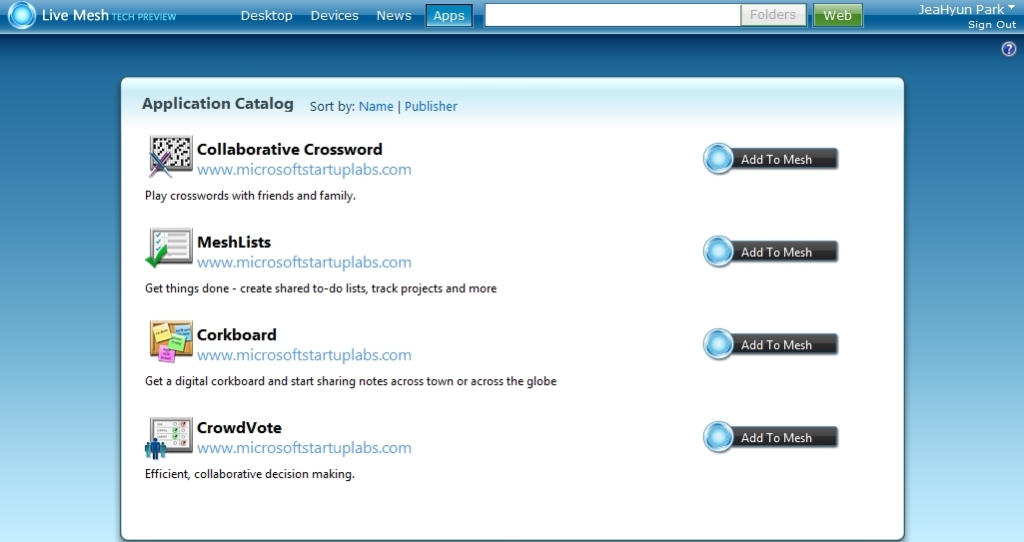
Task: Click the Collaborative Crossword title
Action: tap(290, 150)
